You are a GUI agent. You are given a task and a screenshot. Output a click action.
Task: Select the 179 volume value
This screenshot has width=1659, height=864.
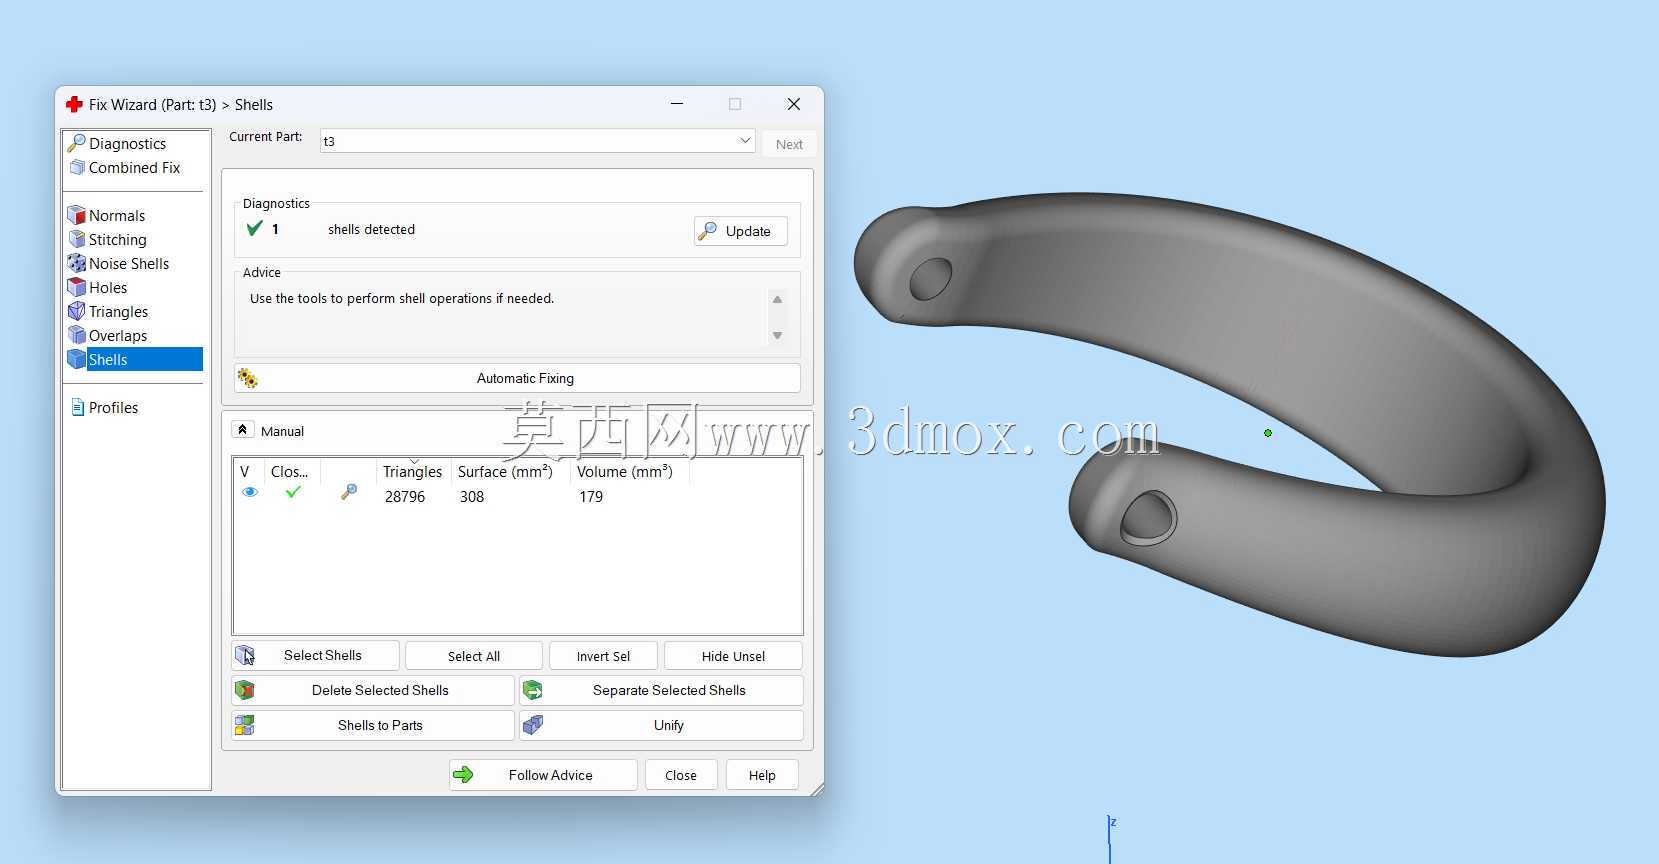[x=591, y=496]
